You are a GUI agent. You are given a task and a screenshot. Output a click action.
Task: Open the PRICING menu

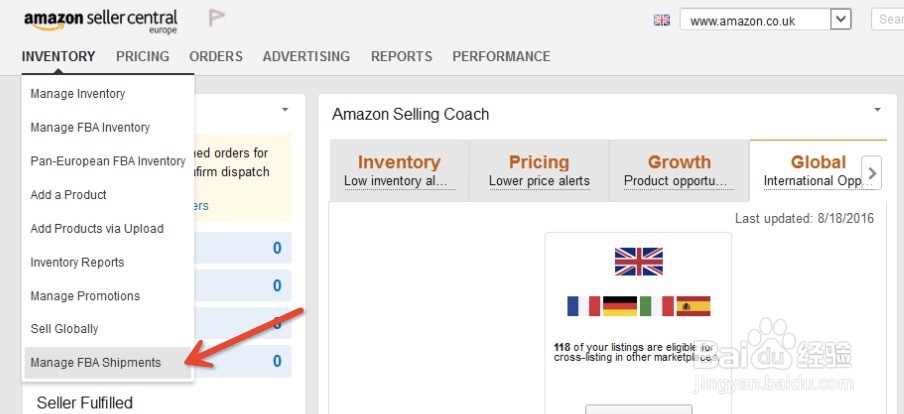click(x=142, y=57)
